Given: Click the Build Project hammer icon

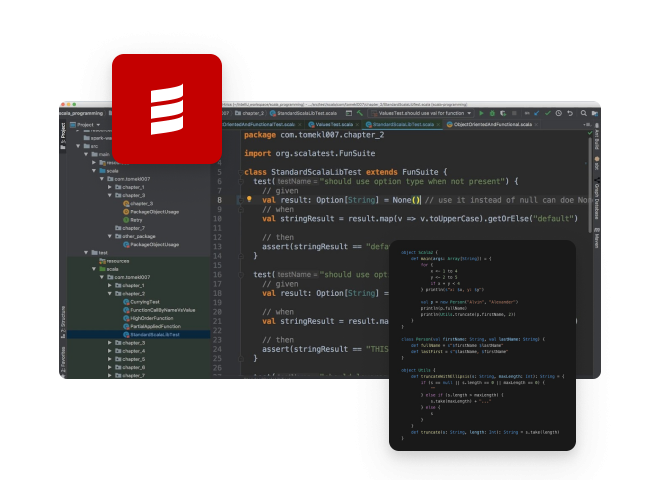Looking at the screenshot, I should pyautogui.click(x=360, y=113).
